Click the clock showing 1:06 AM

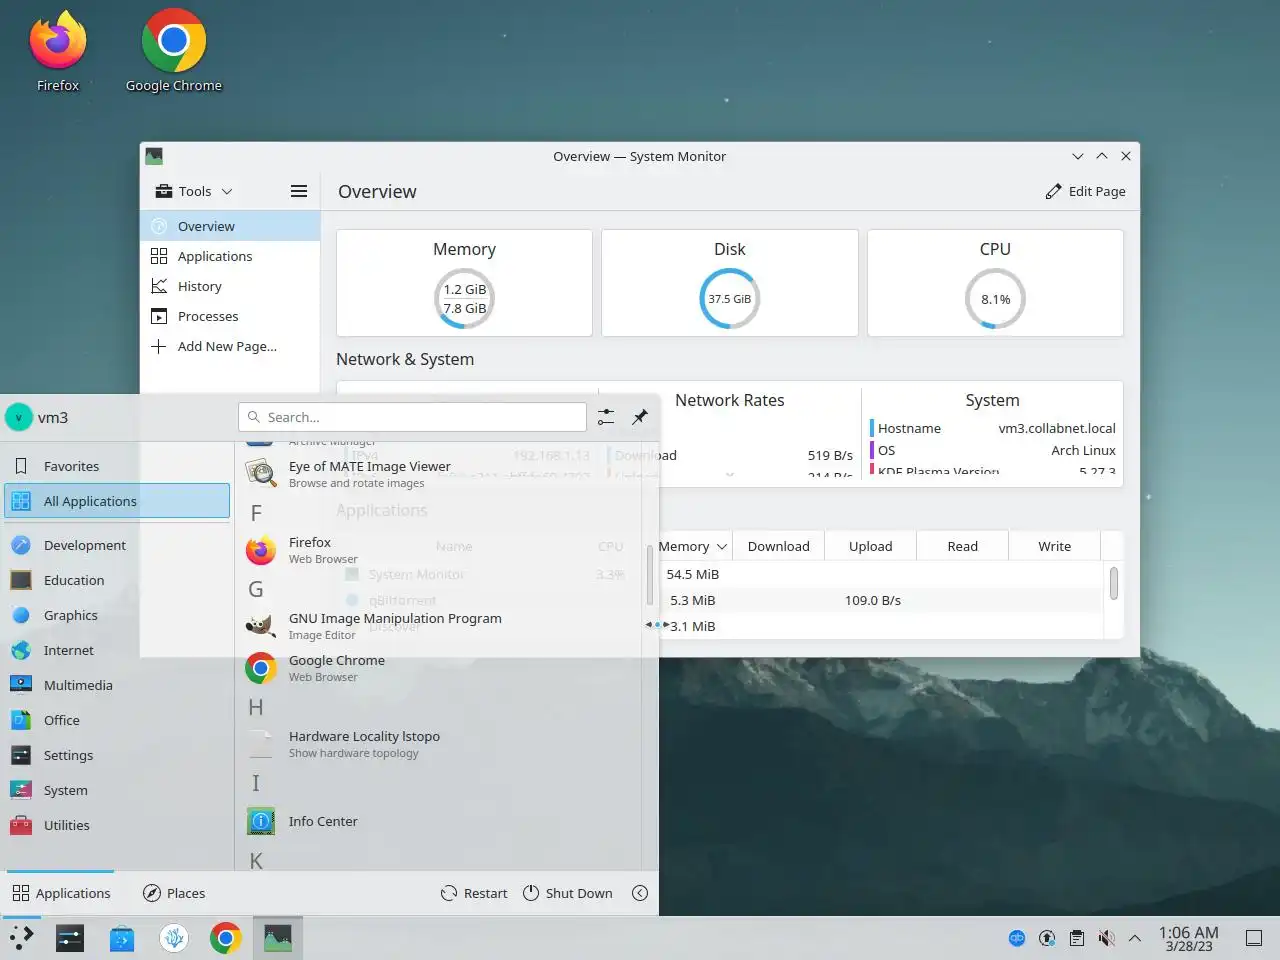(1189, 938)
